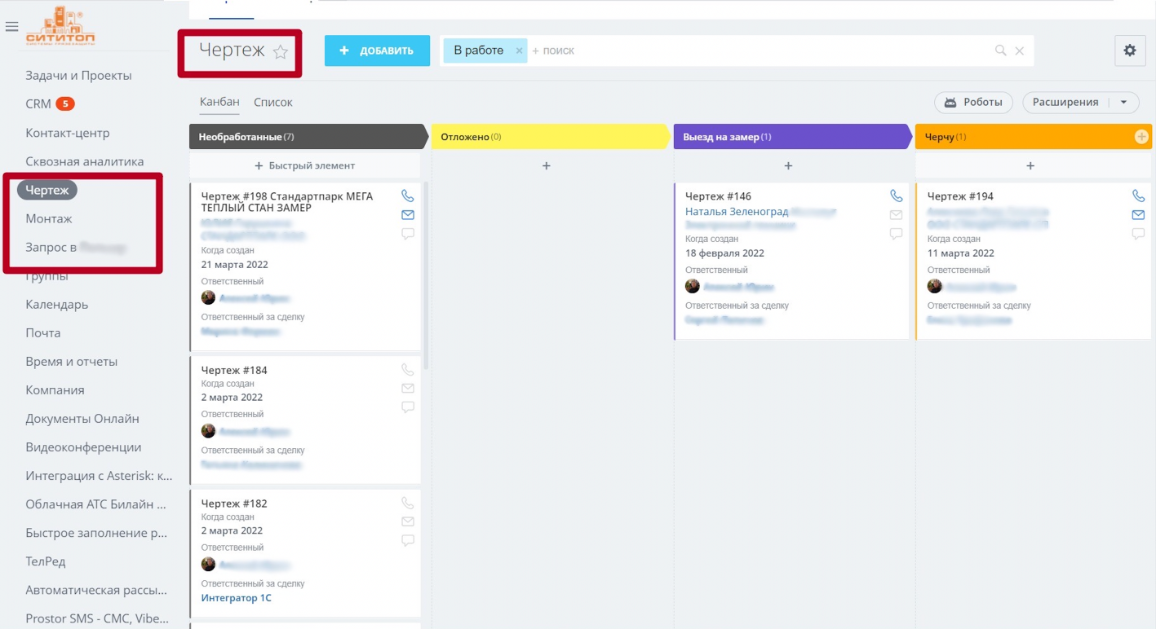Click the search magnifier icon
1156x629 pixels.
point(1000,50)
